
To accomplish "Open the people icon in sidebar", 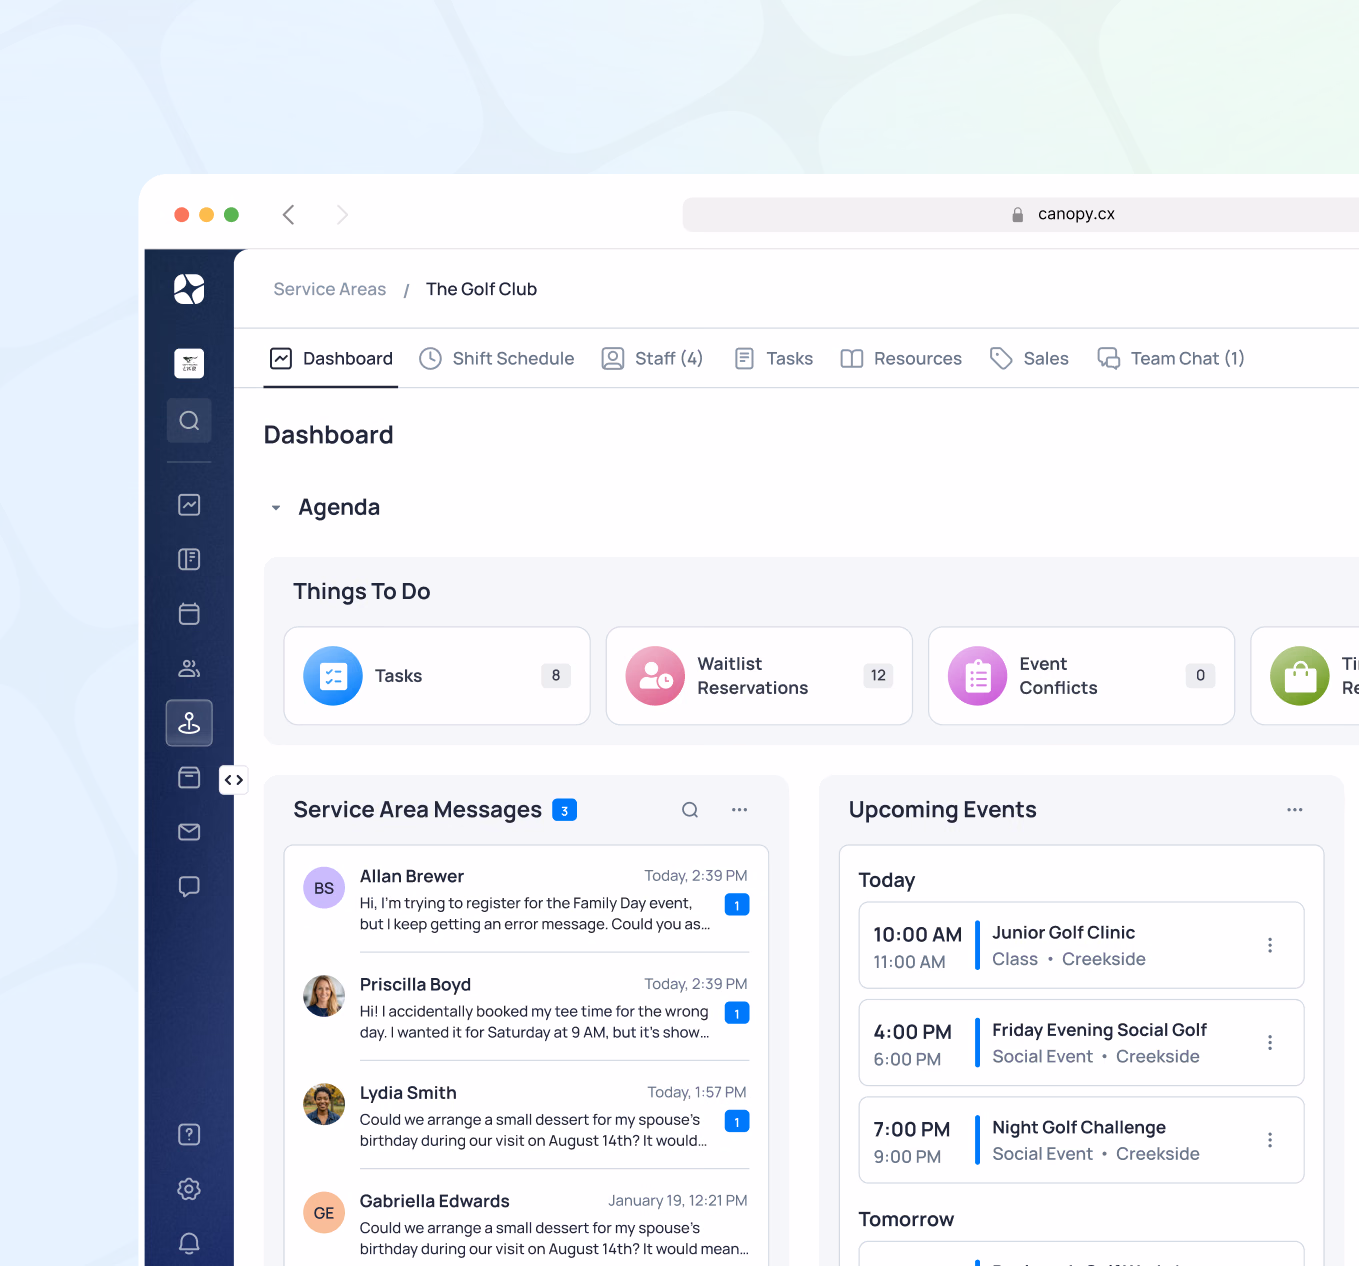I will click(189, 668).
